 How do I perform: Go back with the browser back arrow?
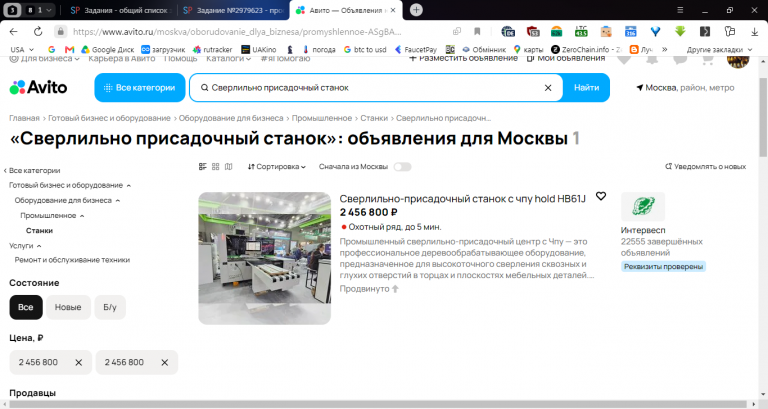click(x=13, y=31)
